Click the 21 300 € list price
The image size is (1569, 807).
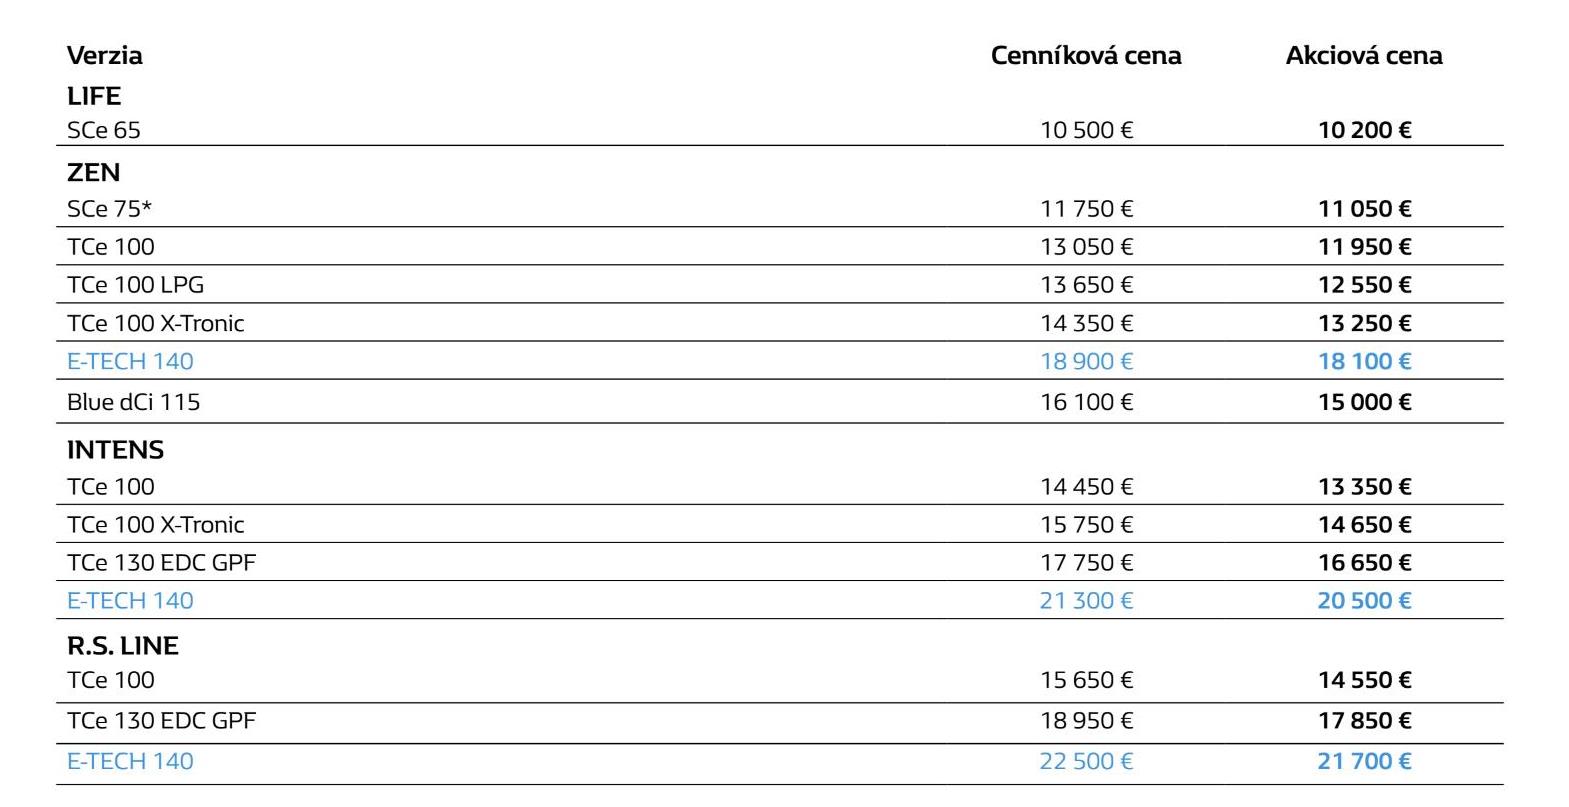coord(1086,601)
